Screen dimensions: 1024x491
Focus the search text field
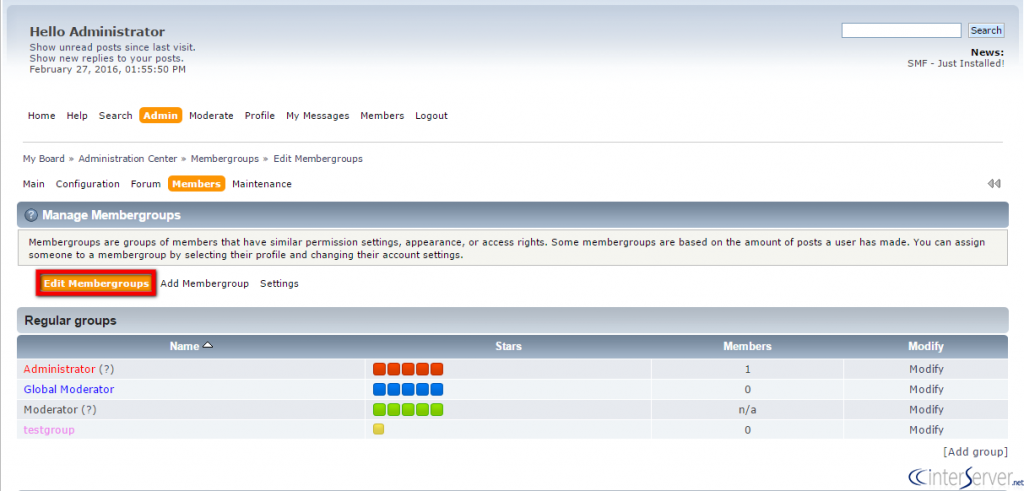pos(901,31)
